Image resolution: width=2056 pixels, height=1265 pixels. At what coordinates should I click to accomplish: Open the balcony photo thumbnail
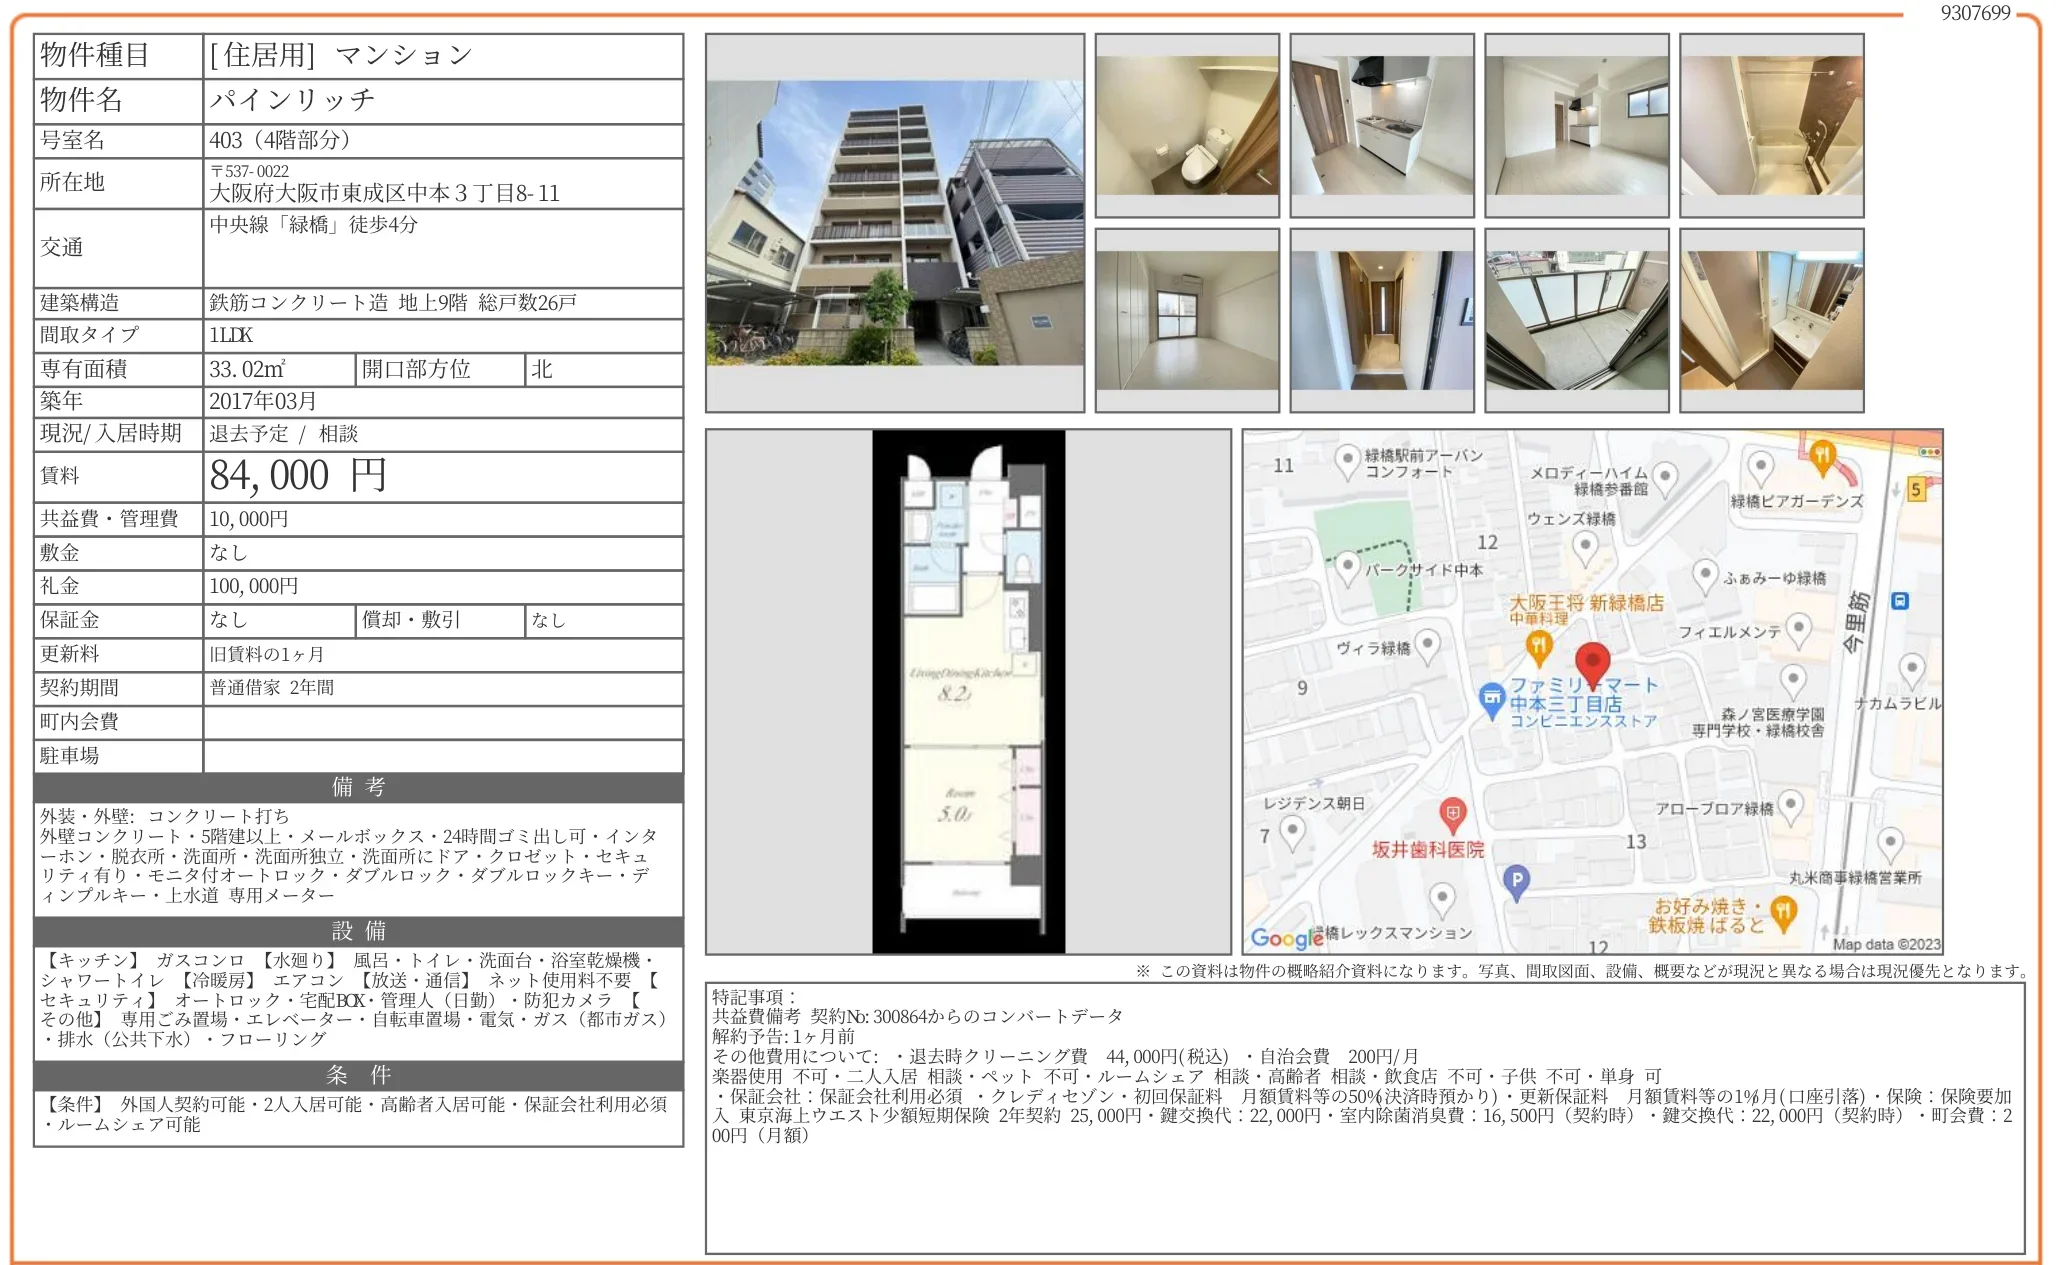pyautogui.click(x=1576, y=320)
